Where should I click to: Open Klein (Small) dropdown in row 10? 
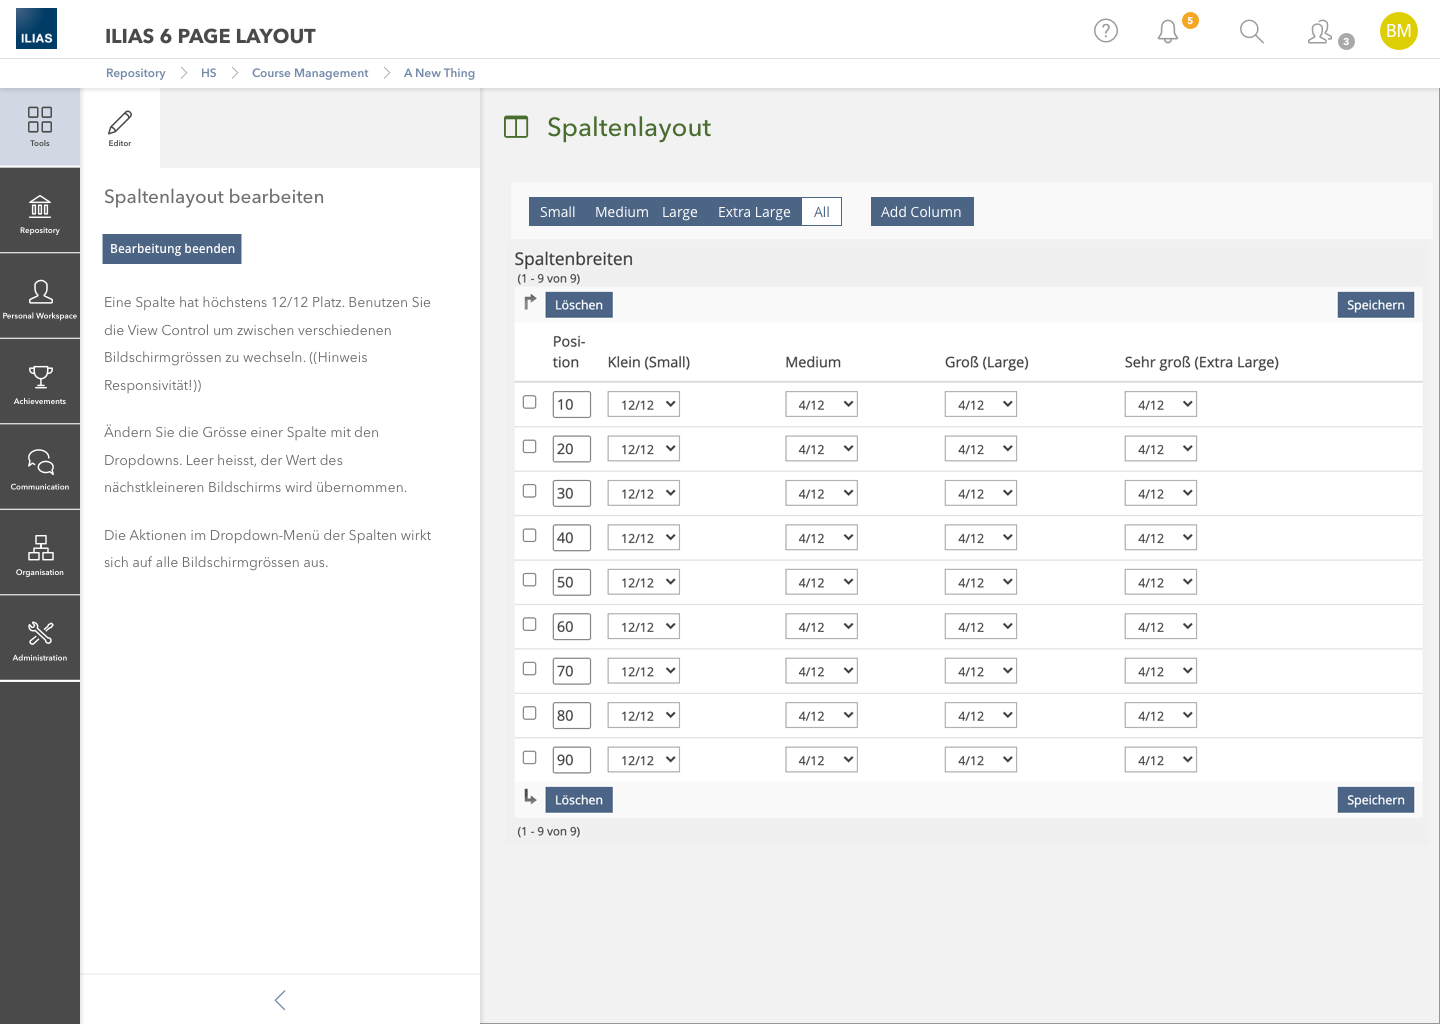click(643, 405)
